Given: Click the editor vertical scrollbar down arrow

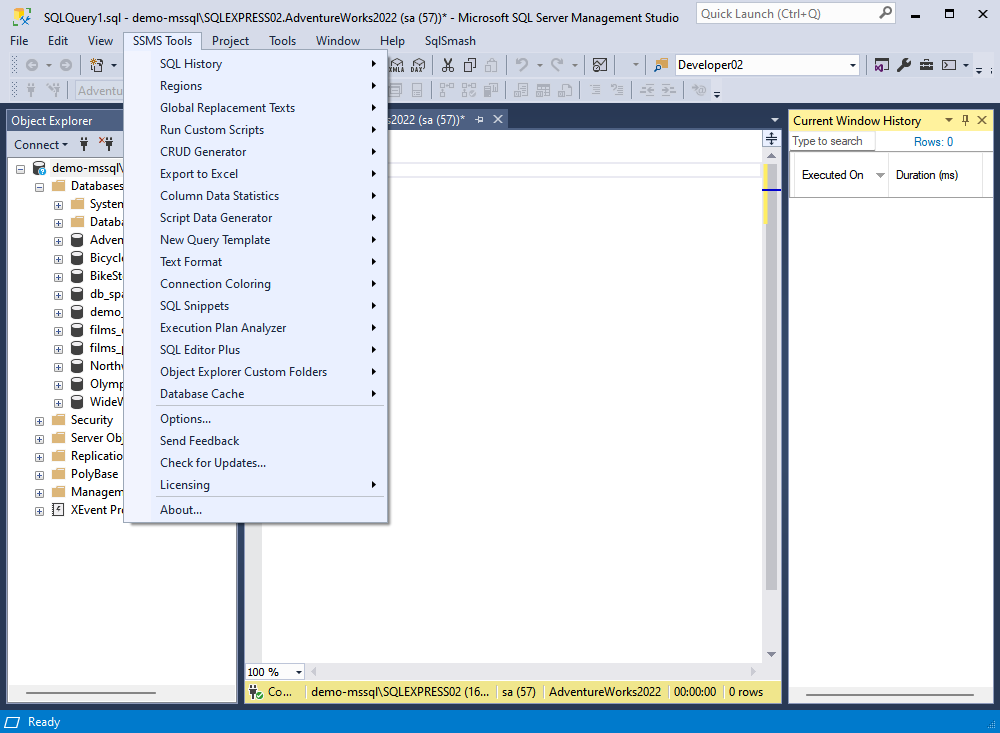Looking at the screenshot, I should click(x=771, y=654).
